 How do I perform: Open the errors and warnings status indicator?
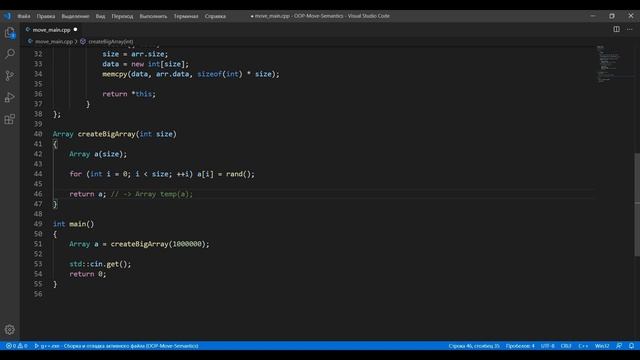tap(16, 346)
